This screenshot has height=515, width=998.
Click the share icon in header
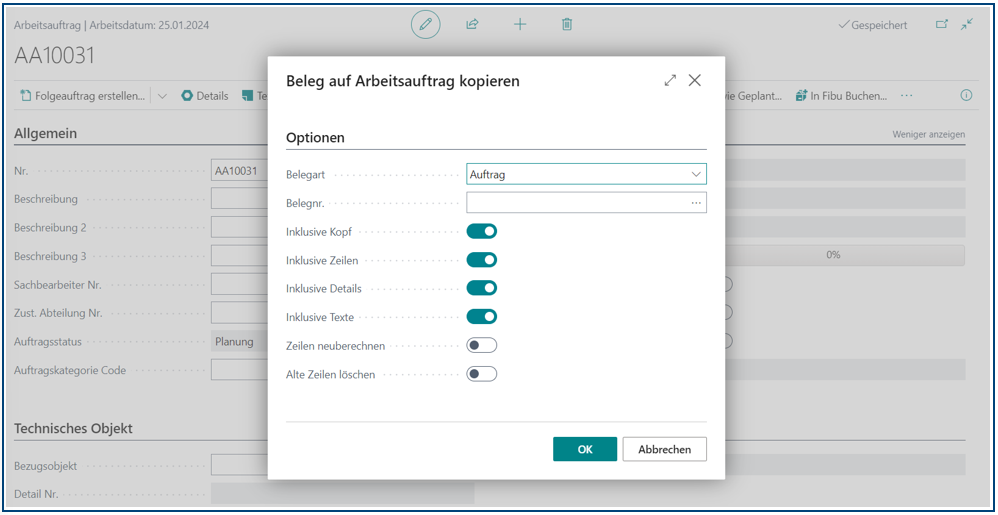point(473,25)
